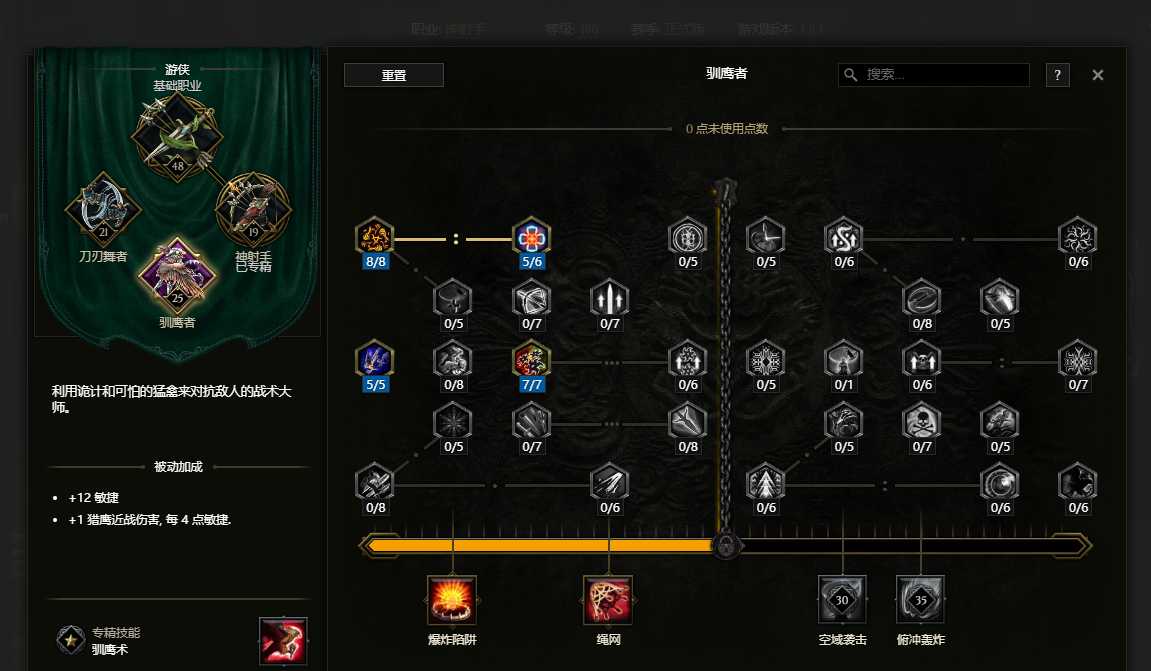Click the lock at the chain's base
Image resolution: width=1151 pixels, height=671 pixels.
pos(726,545)
